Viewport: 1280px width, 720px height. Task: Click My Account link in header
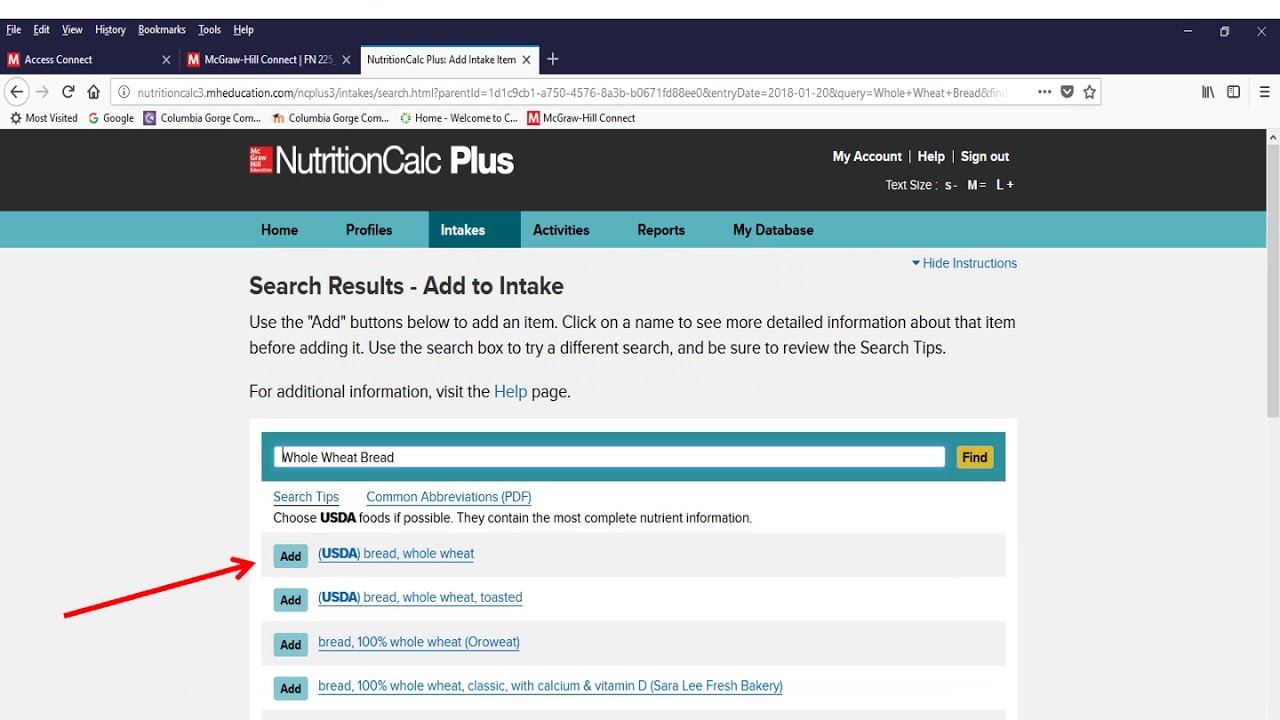[x=867, y=156]
